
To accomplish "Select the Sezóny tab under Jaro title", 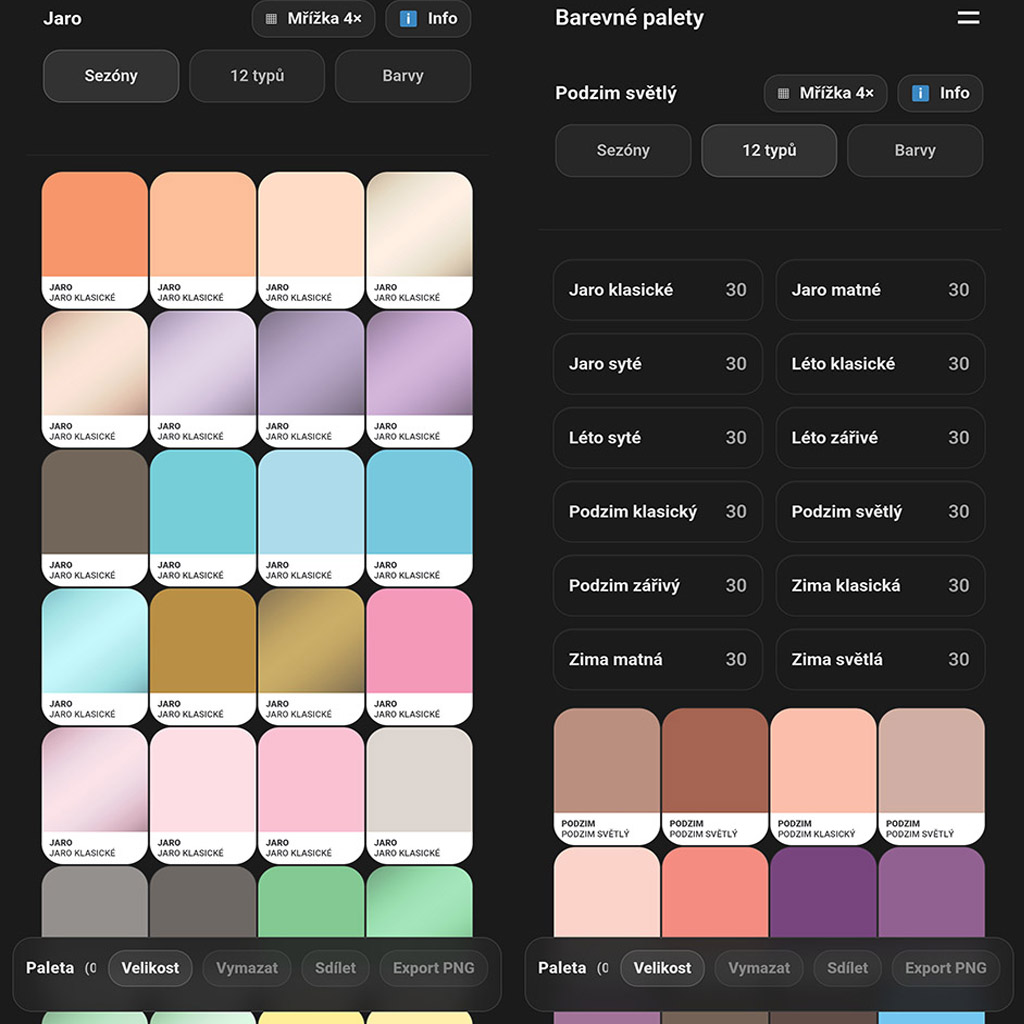I will [x=111, y=76].
